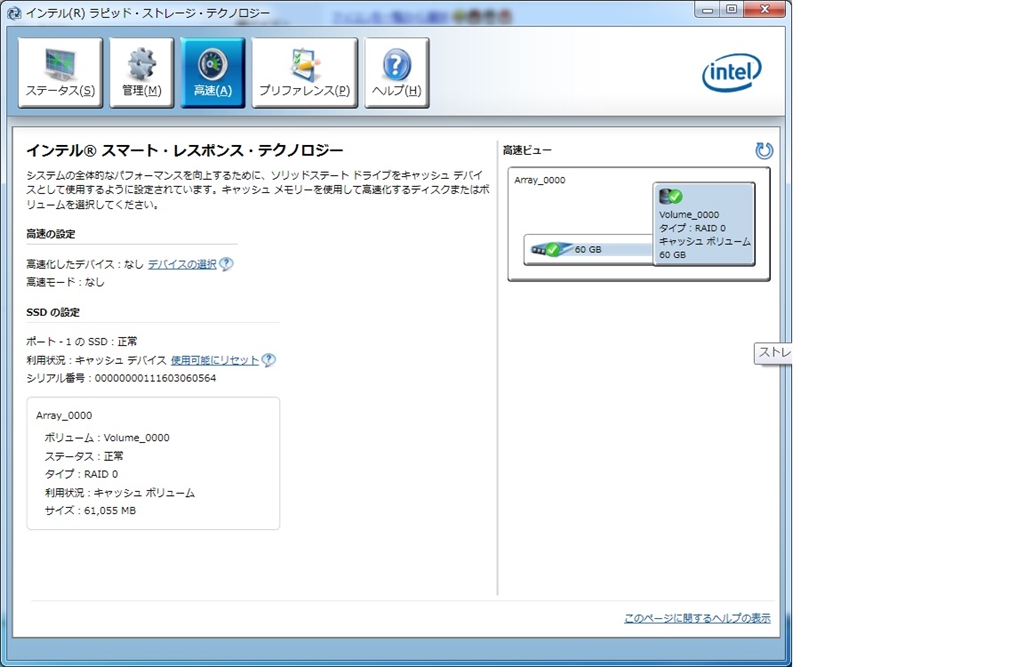Minimize the Intel Rapid Storage window
The width and height of the screenshot is (1024, 667).
click(x=707, y=10)
